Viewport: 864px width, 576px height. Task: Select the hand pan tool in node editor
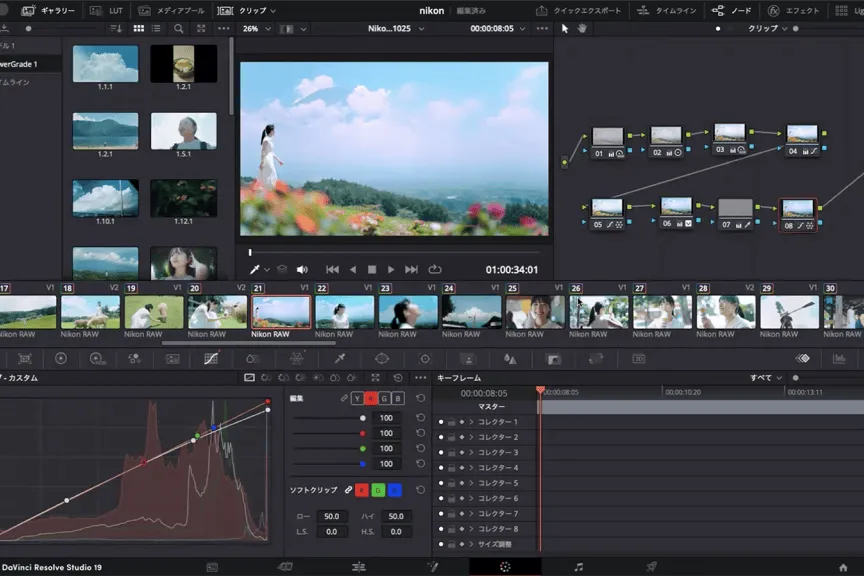tap(582, 29)
